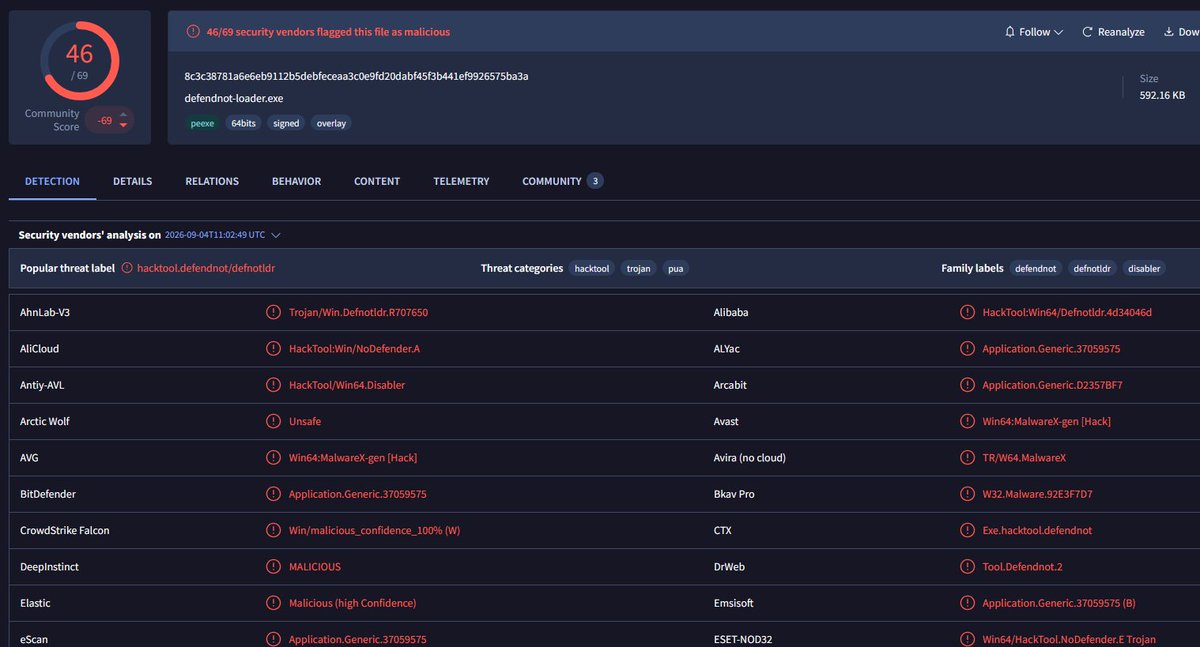Go to the Behavior tab
Viewport: 1200px width, 647px height.
pos(297,181)
